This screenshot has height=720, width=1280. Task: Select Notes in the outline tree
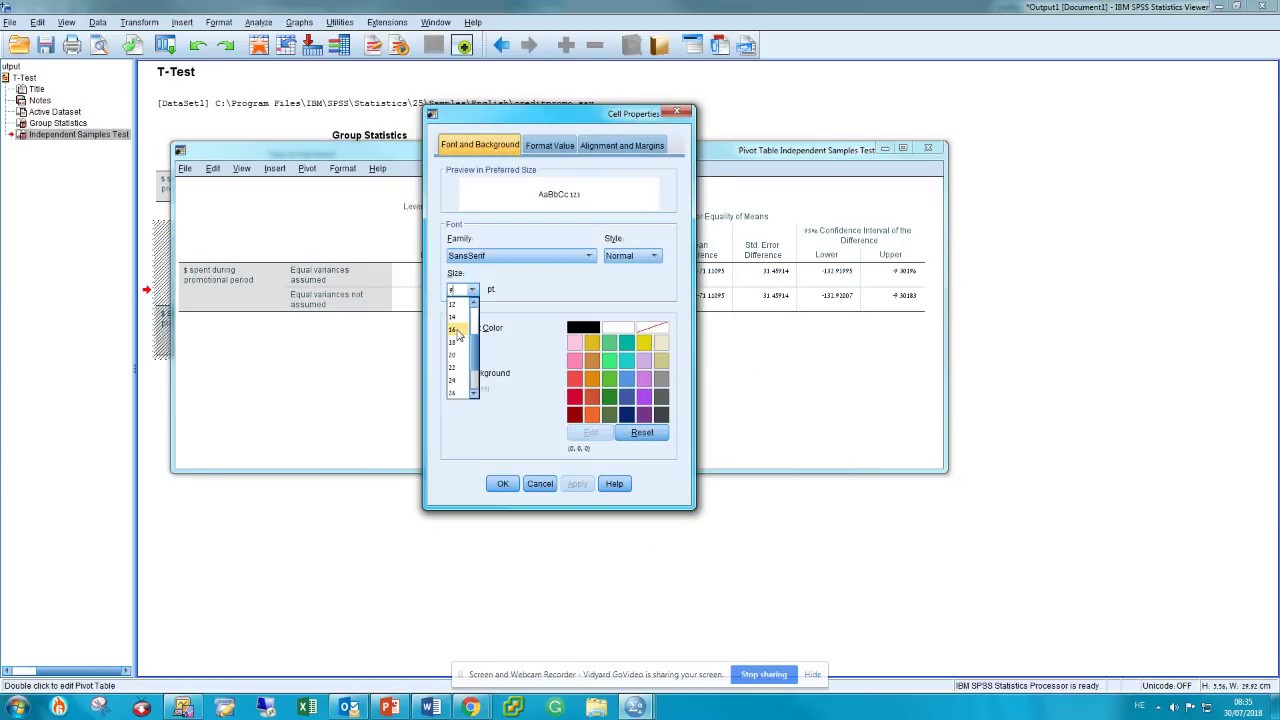click(40, 100)
